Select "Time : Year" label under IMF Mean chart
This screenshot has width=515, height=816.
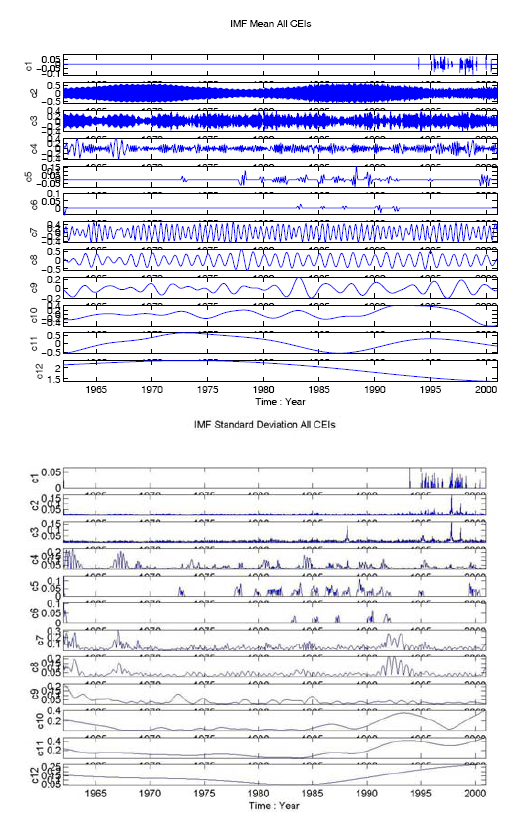tap(280, 401)
